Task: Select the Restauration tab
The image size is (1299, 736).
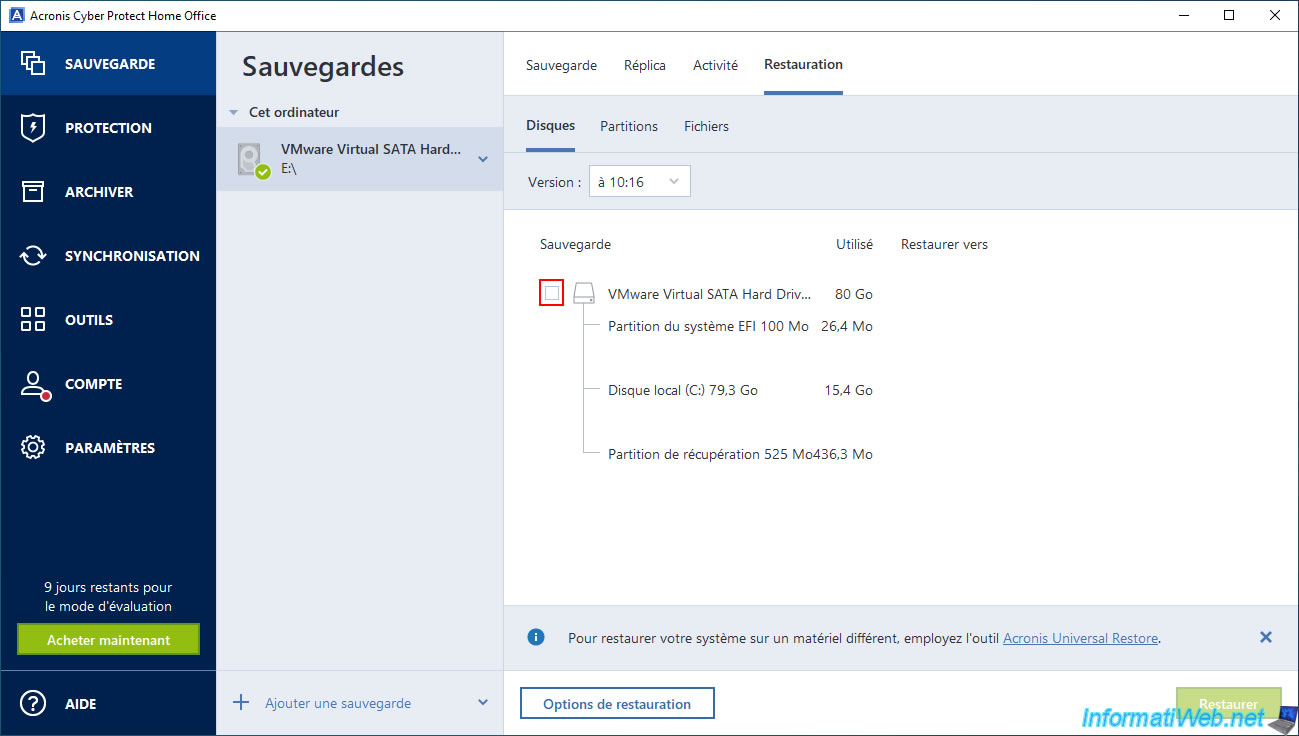Action: click(x=803, y=65)
